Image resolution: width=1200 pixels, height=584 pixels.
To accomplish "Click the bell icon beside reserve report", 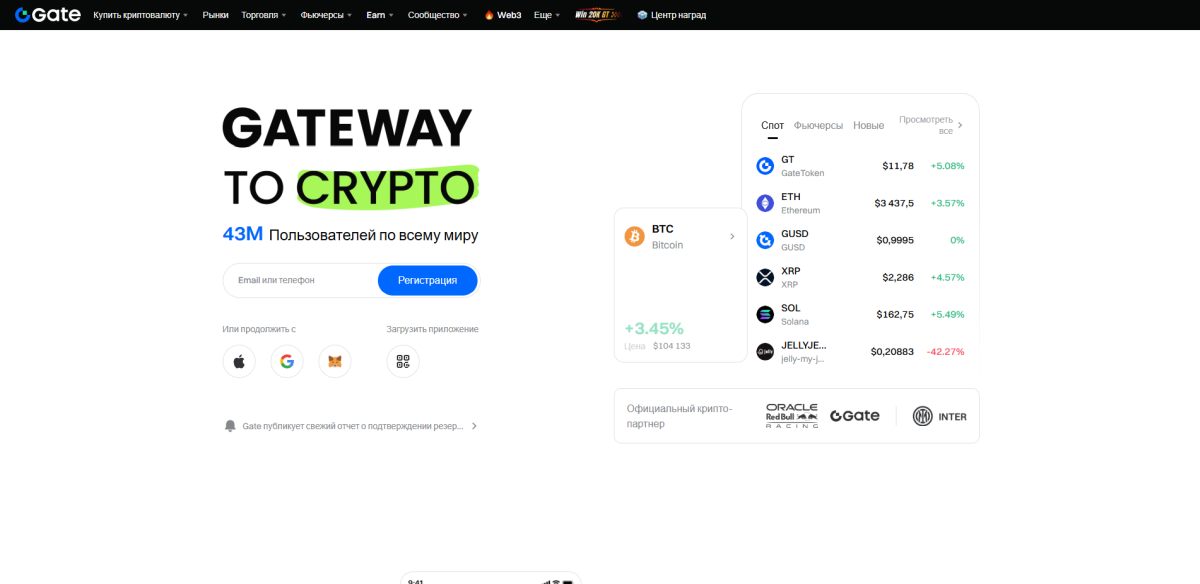I will 230,425.
